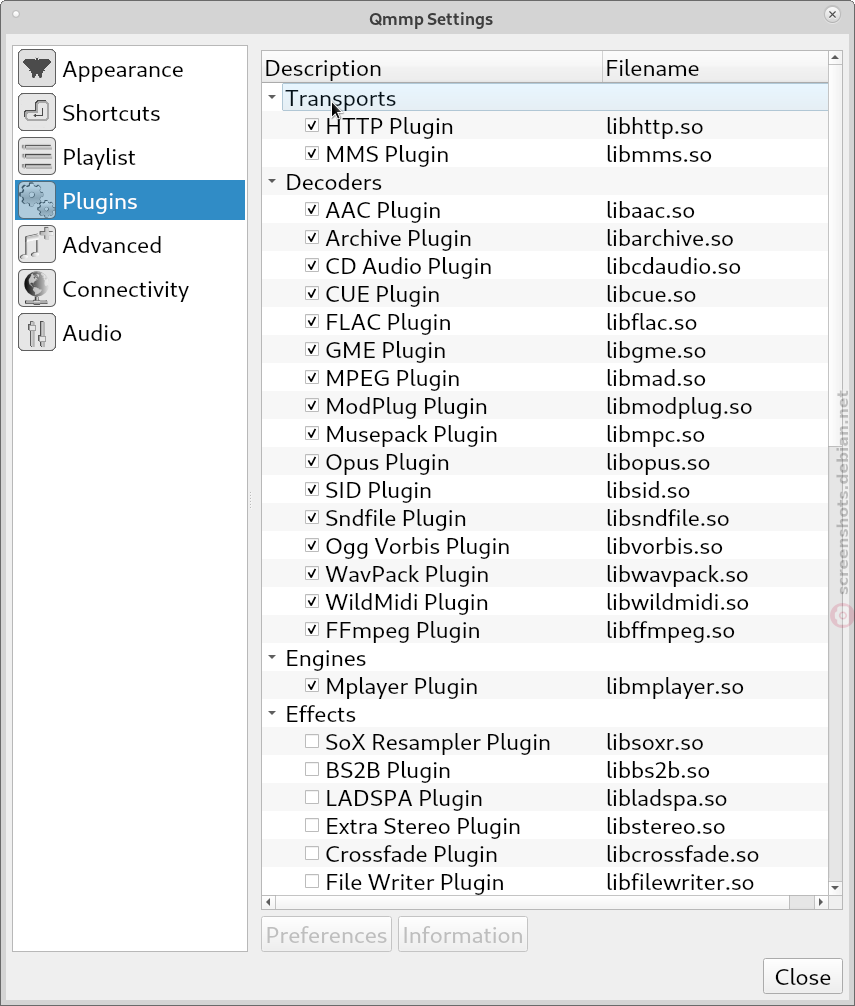This screenshot has width=855, height=1006.
Task: Disable the FLAC Plugin checkbox
Action: pyautogui.click(x=312, y=322)
